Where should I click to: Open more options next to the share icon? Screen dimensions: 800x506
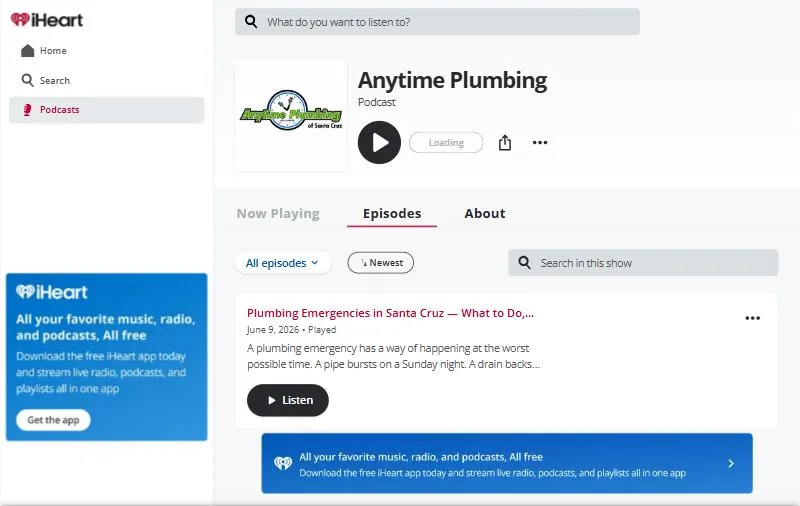point(540,142)
